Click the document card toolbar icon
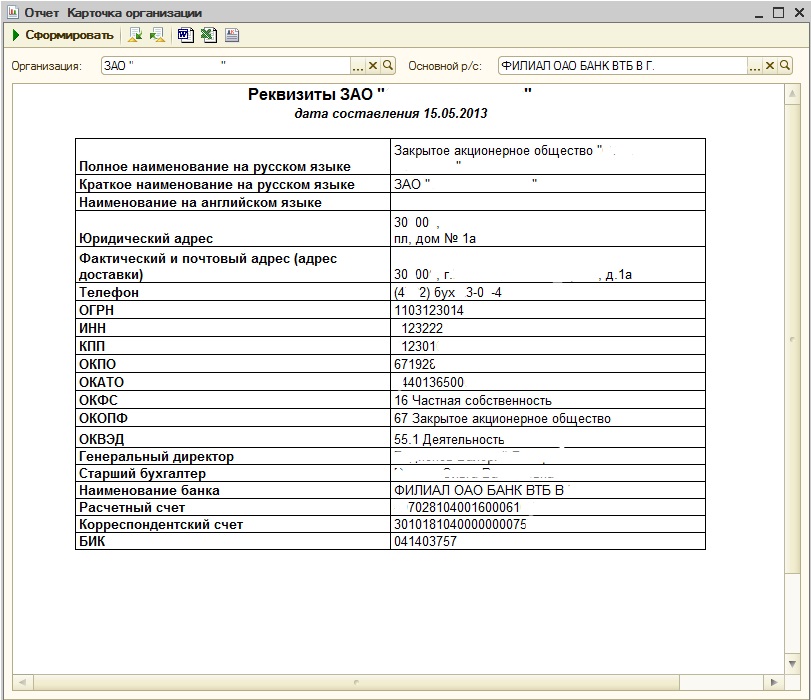811x700 pixels. click(232, 35)
